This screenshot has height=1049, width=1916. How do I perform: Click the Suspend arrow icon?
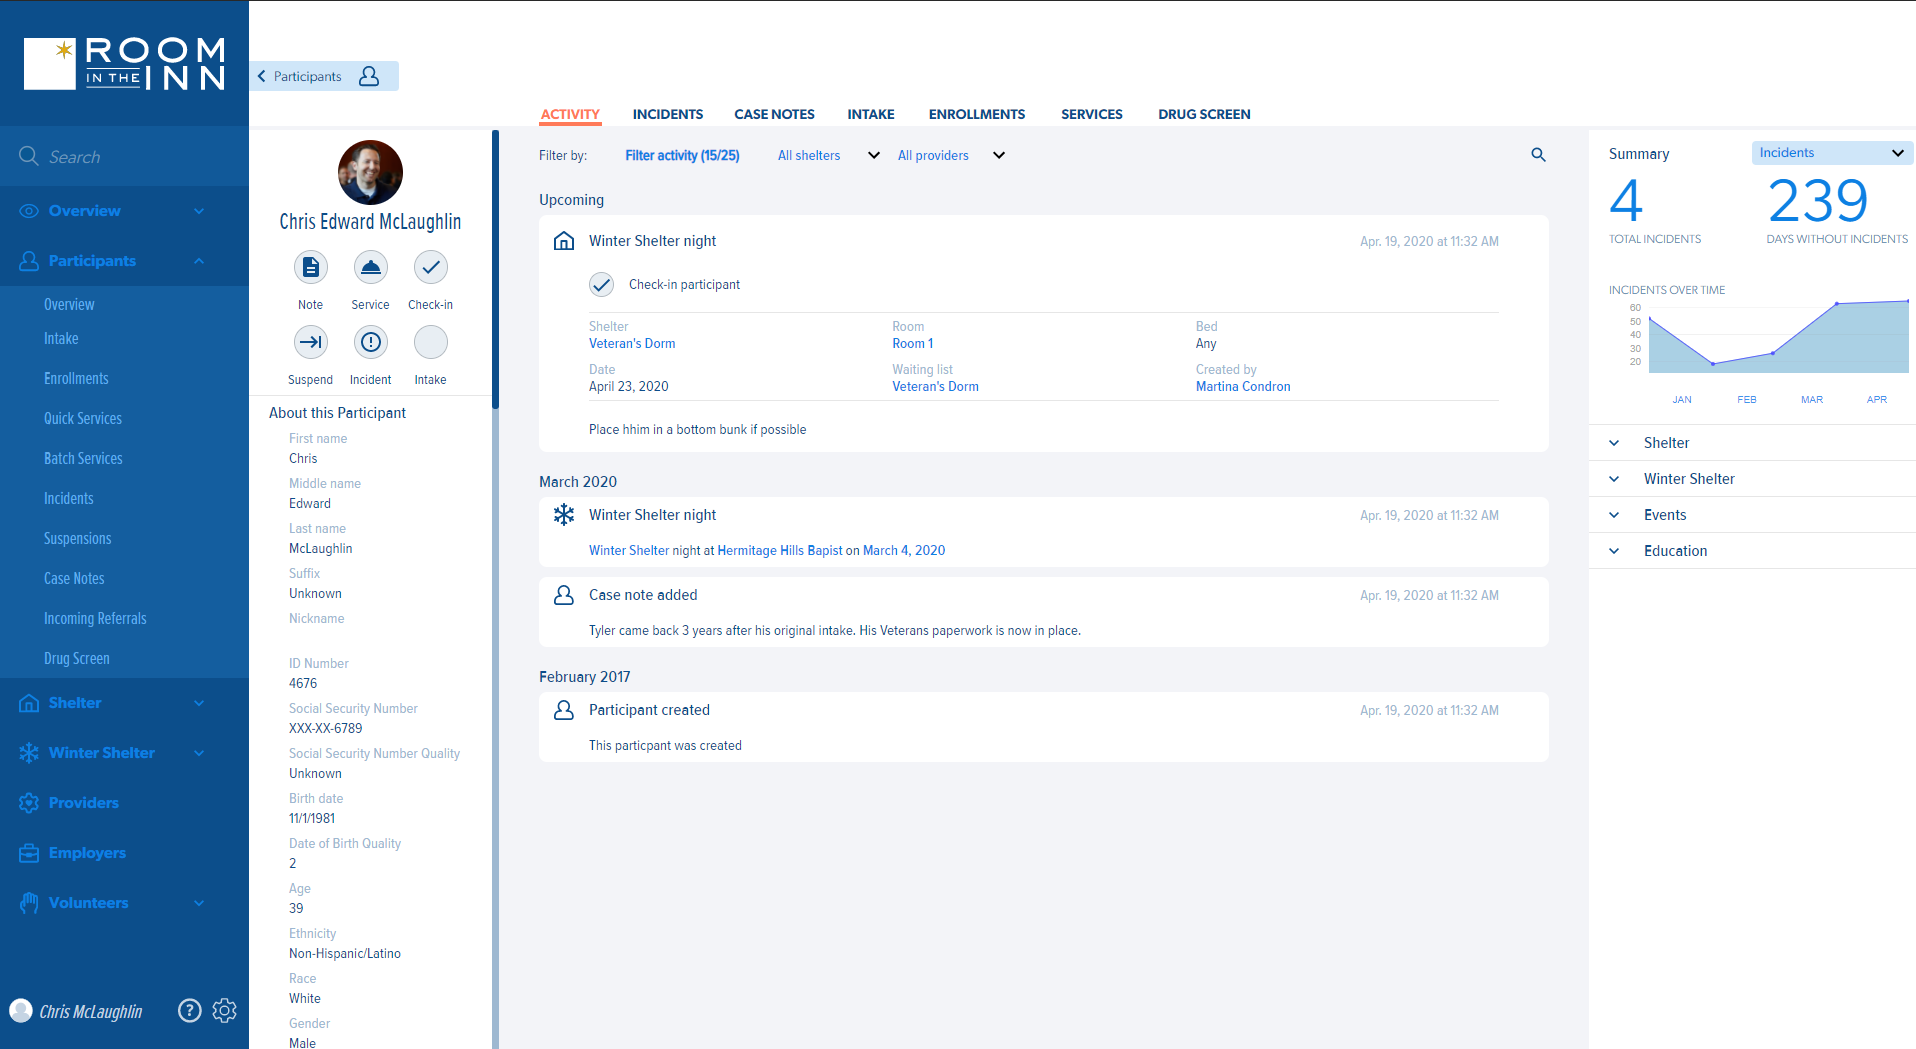[x=310, y=343]
